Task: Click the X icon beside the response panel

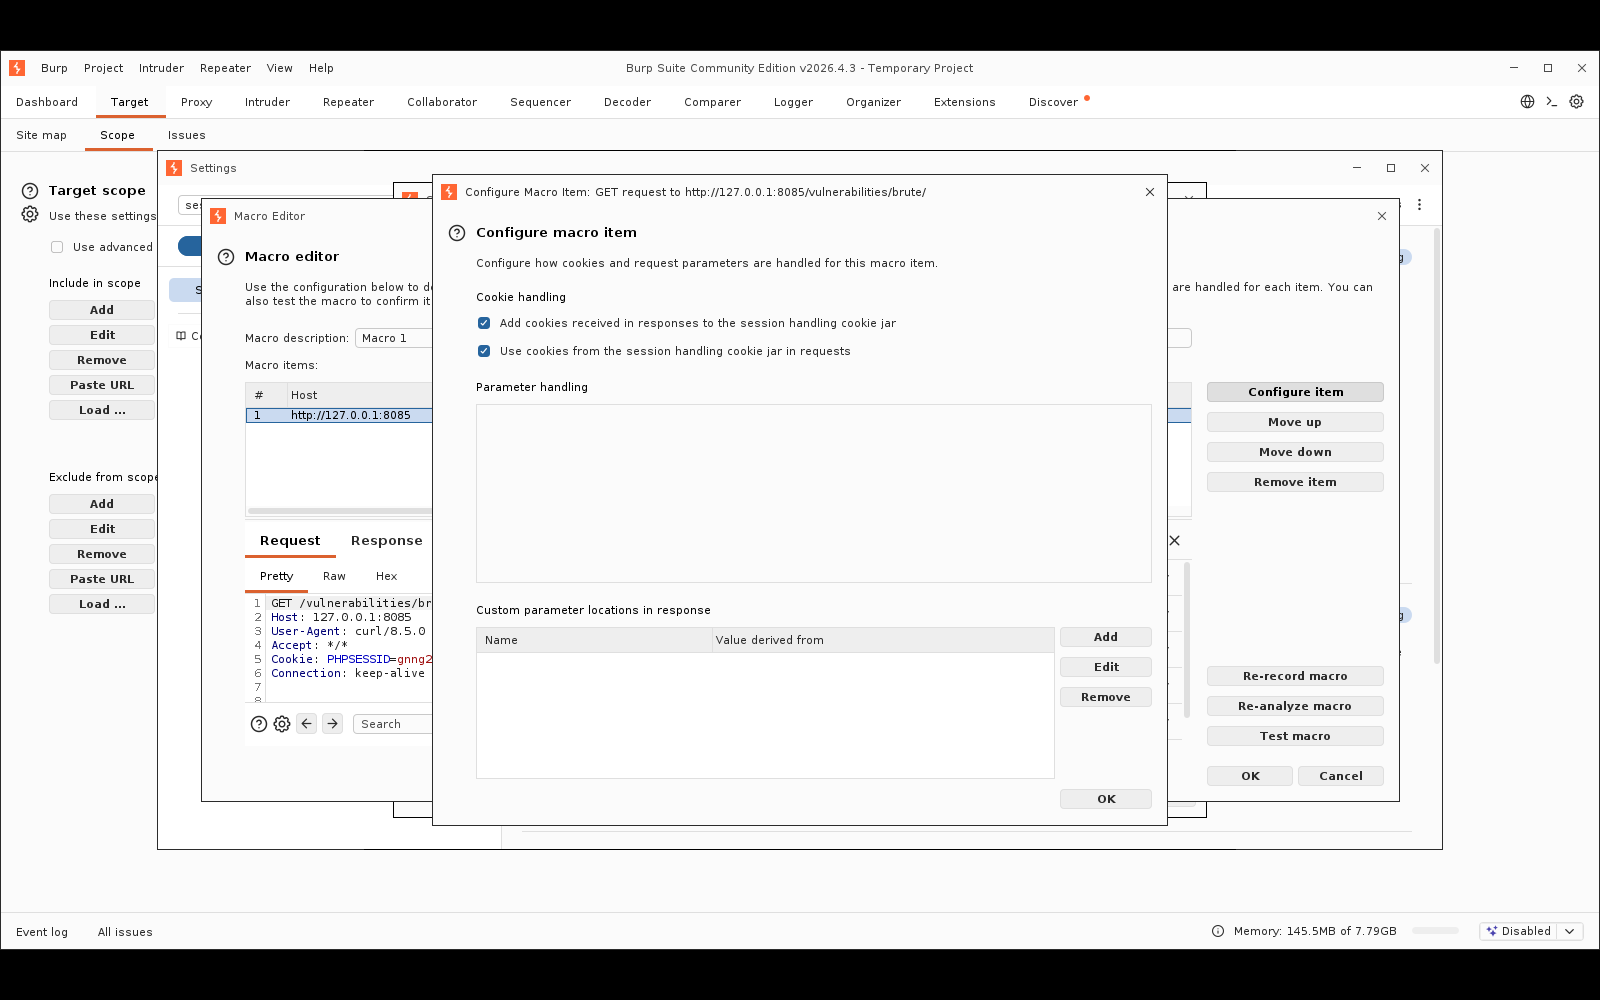Action: coord(1175,540)
